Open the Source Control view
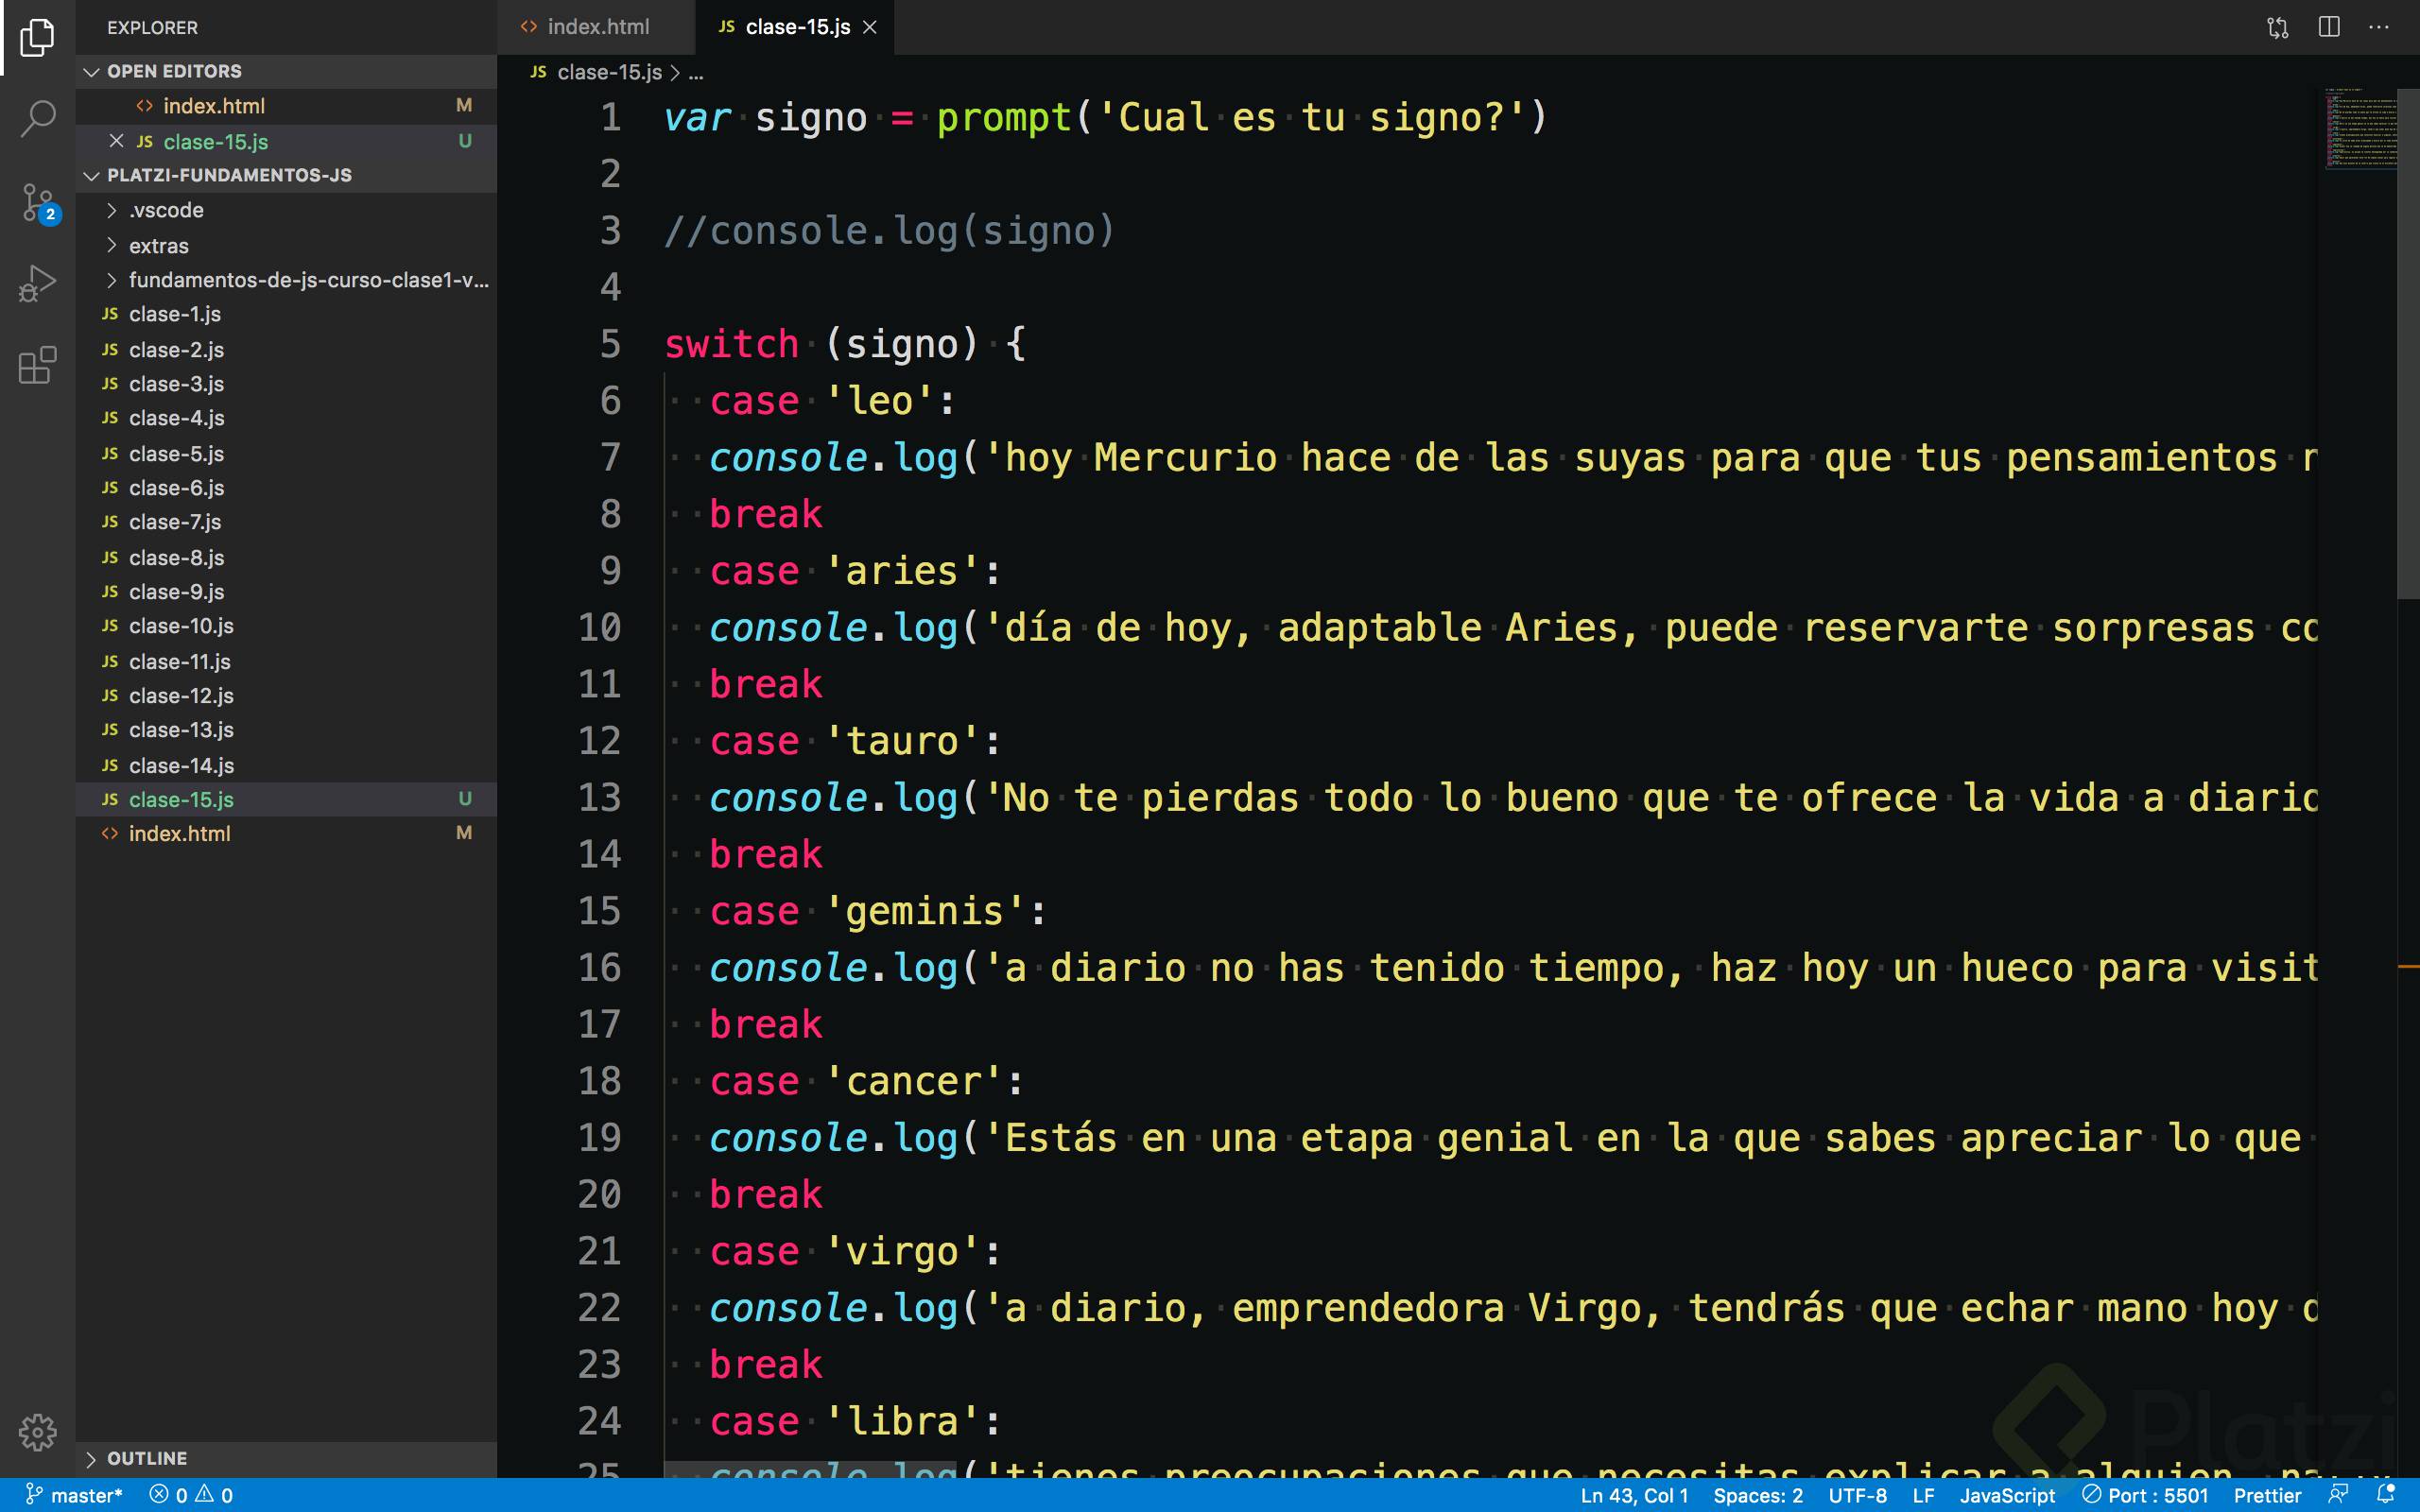This screenshot has width=2420, height=1512. pos(37,202)
